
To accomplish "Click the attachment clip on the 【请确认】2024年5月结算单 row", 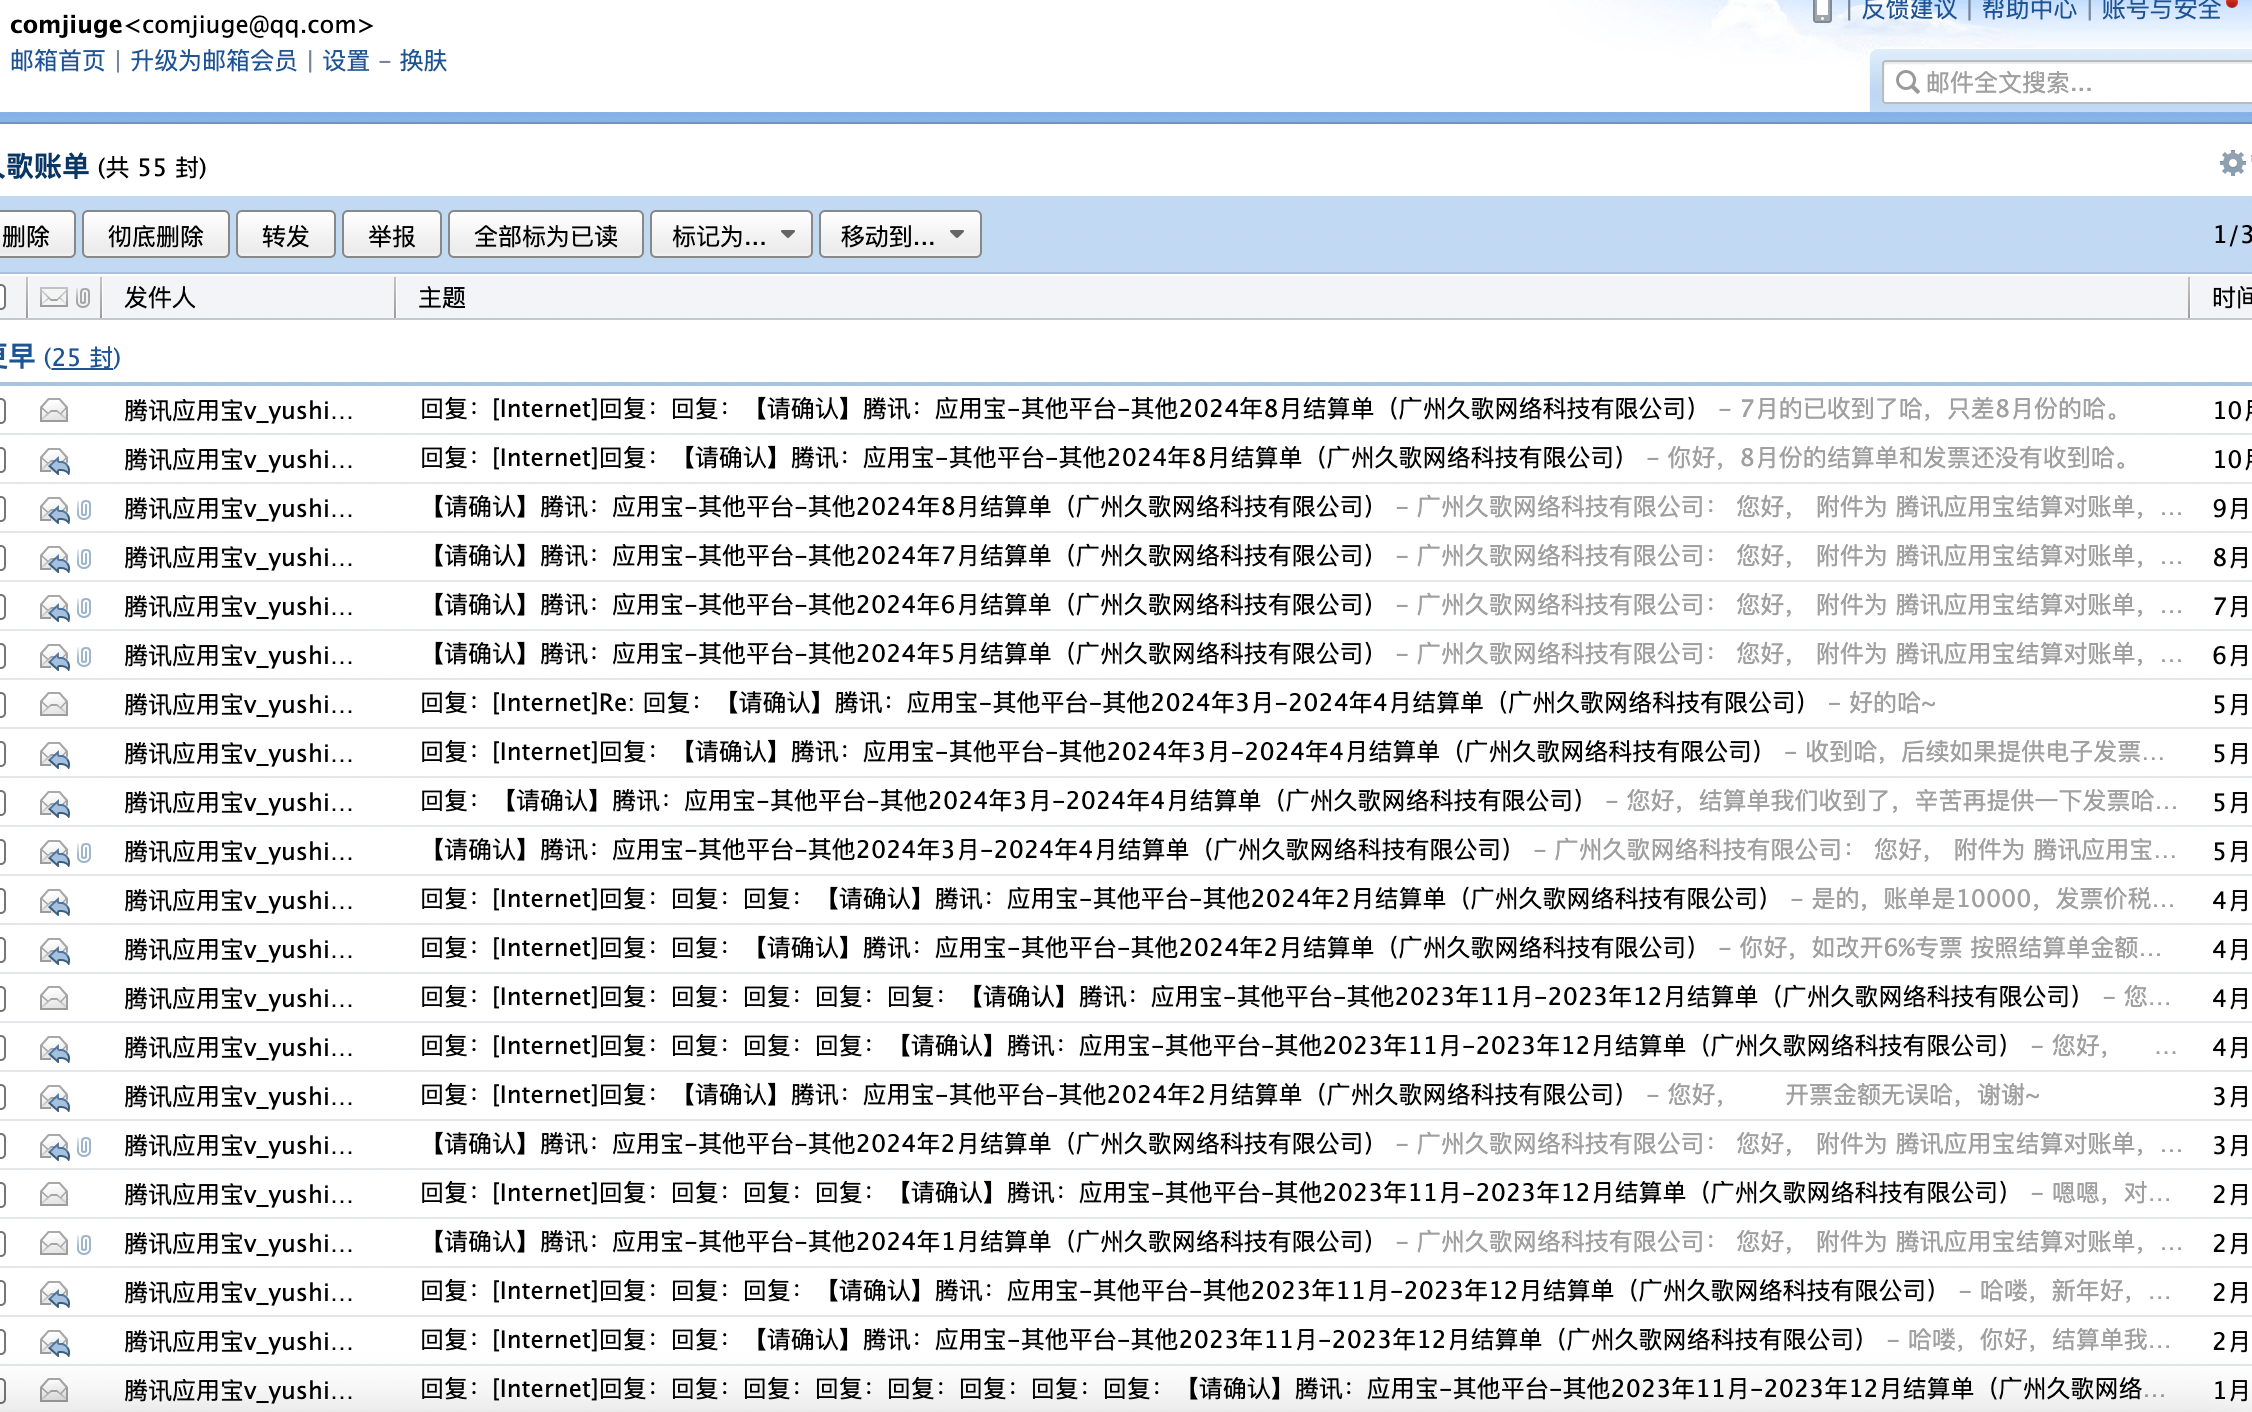I will pos(85,656).
